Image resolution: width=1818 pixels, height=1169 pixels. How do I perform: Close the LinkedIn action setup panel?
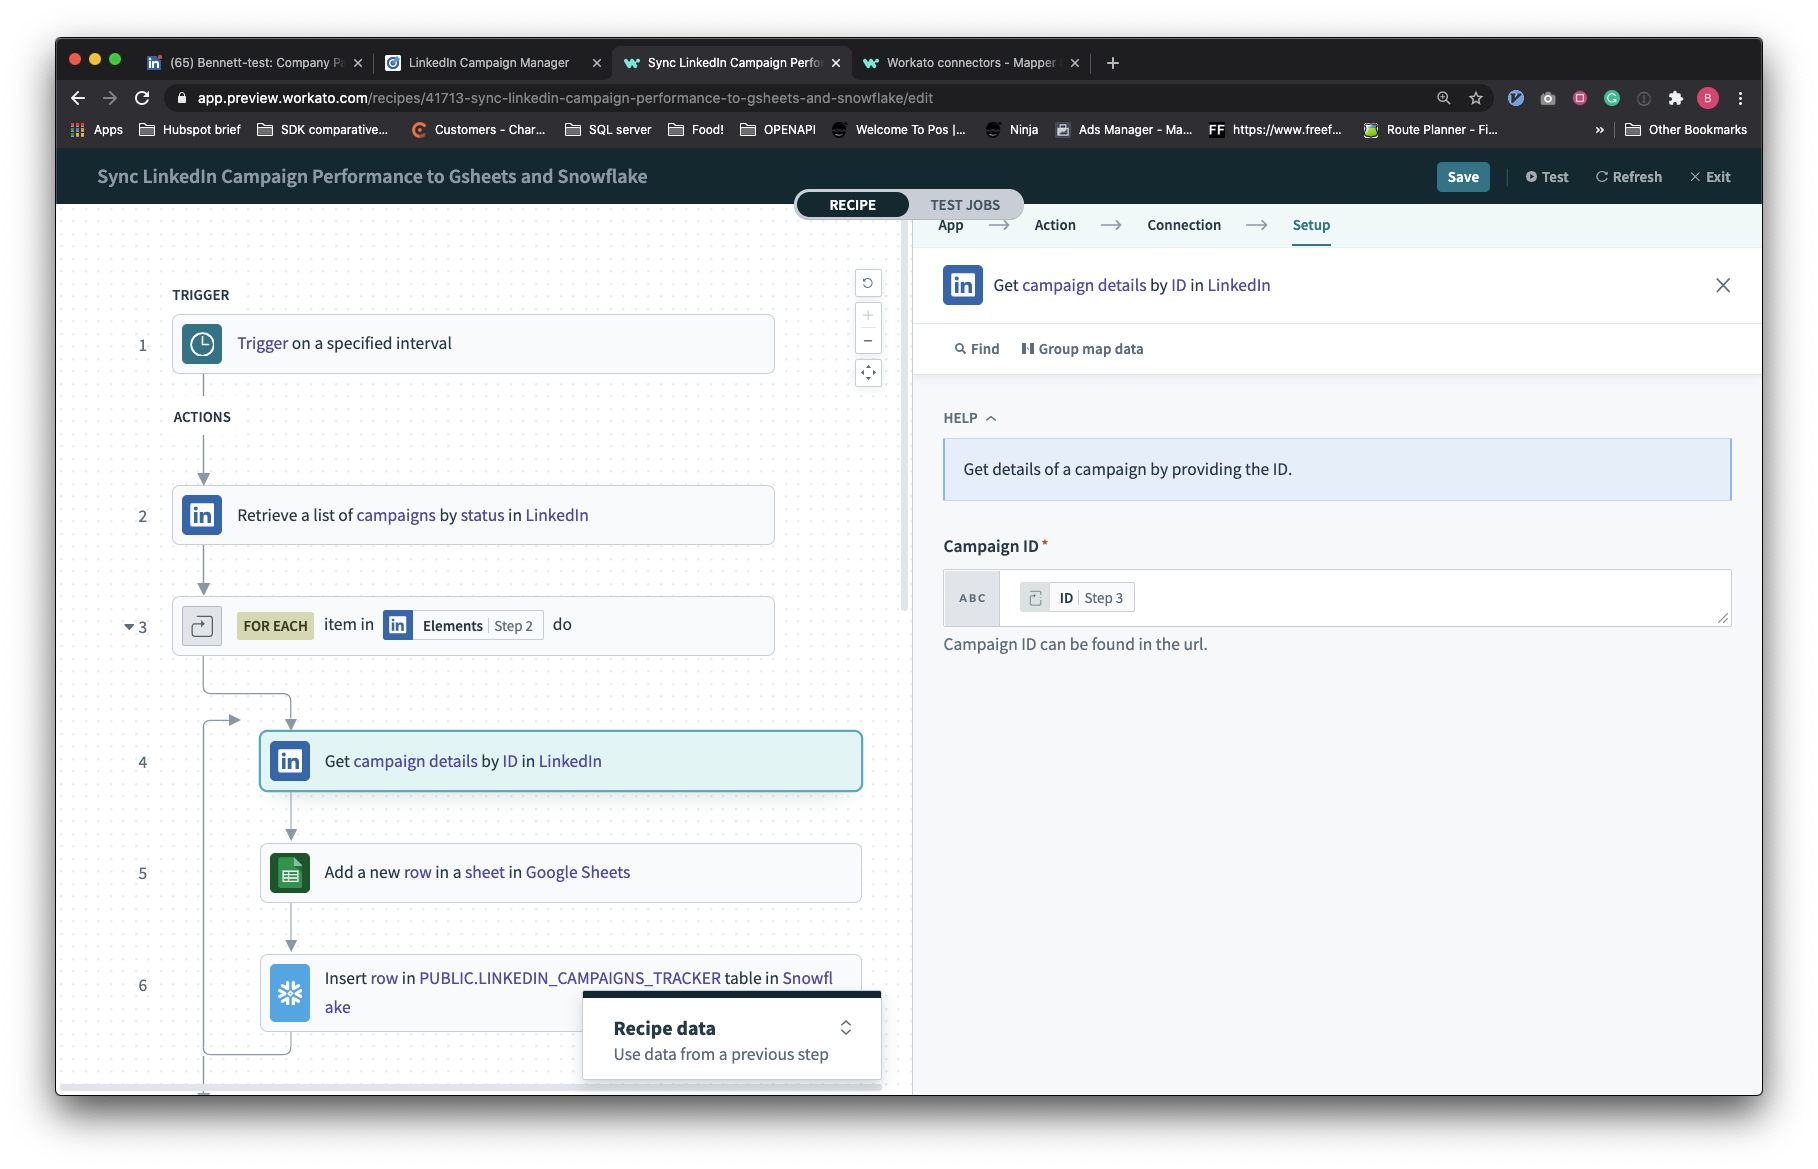tap(1722, 285)
